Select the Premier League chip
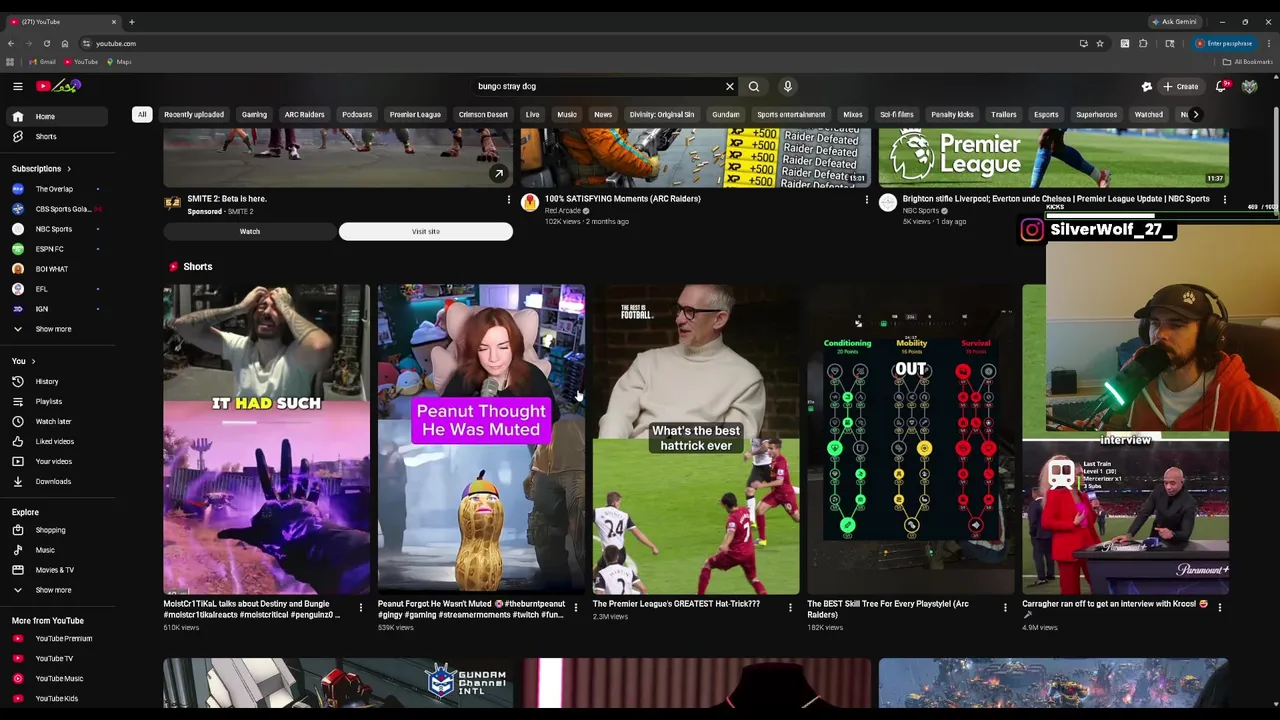 [x=415, y=114]
